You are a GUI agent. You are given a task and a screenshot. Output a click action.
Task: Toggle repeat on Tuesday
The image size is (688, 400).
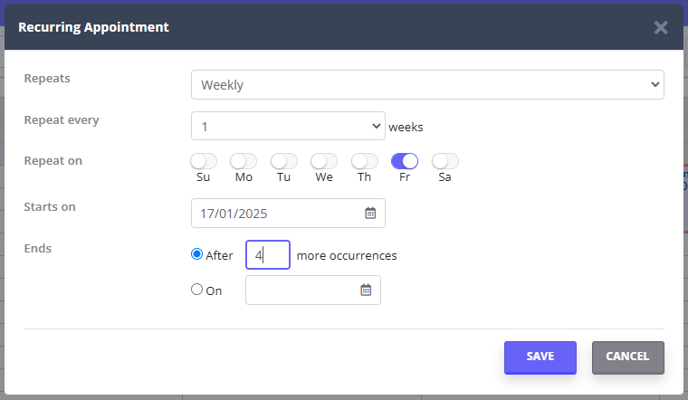point(284,161)
